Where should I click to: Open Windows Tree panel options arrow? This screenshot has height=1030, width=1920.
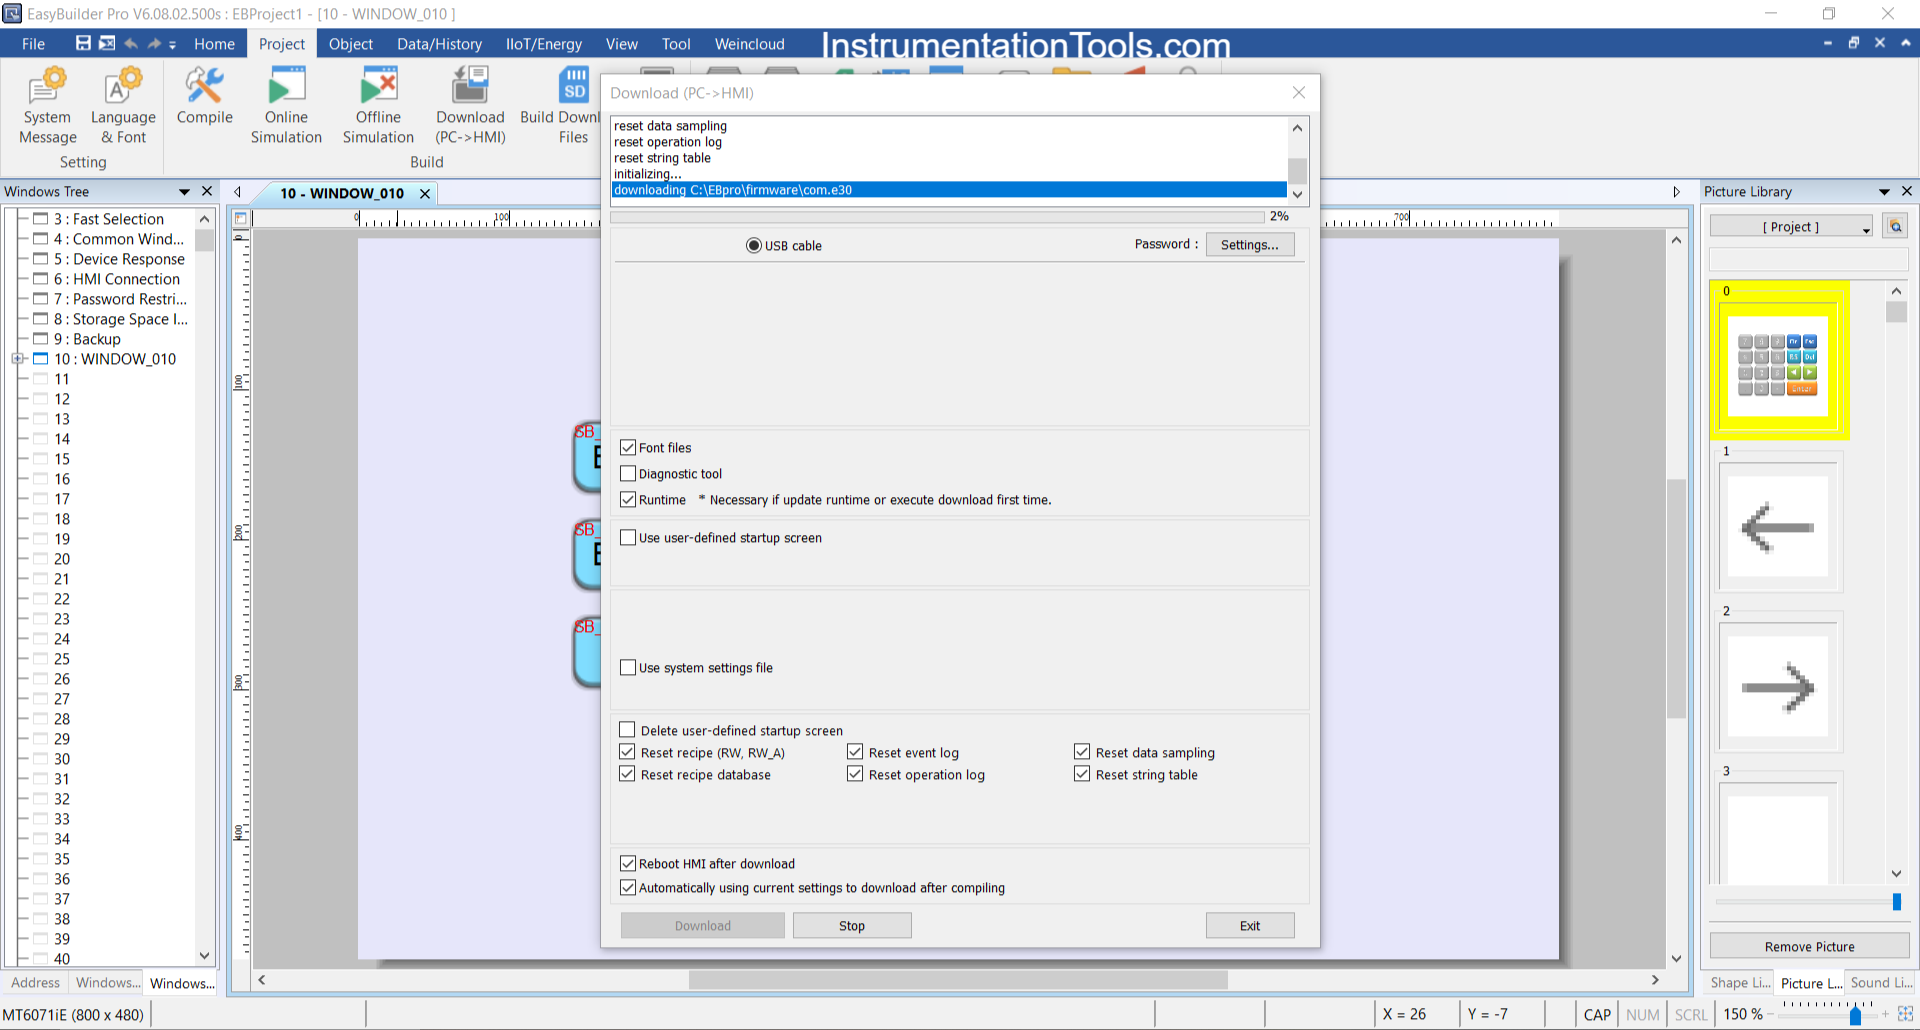(x=184, y=192)
